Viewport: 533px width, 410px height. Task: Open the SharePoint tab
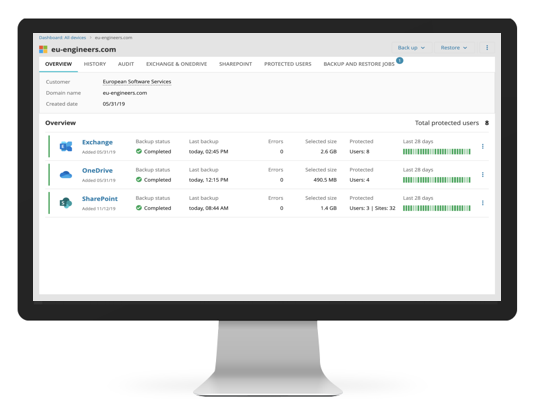pyautogui.click(x=236, y=64)
